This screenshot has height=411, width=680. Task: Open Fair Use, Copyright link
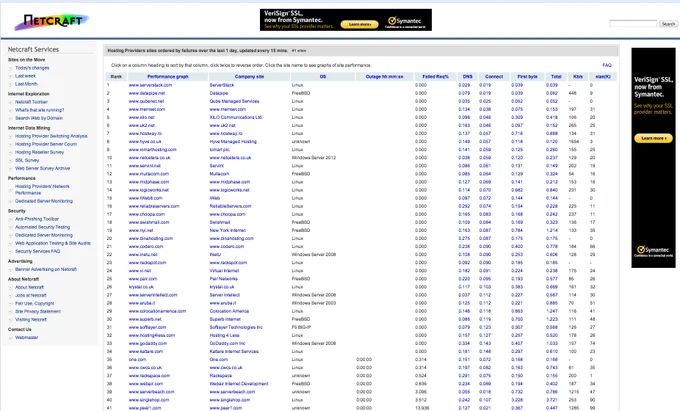tap(35, 303)
